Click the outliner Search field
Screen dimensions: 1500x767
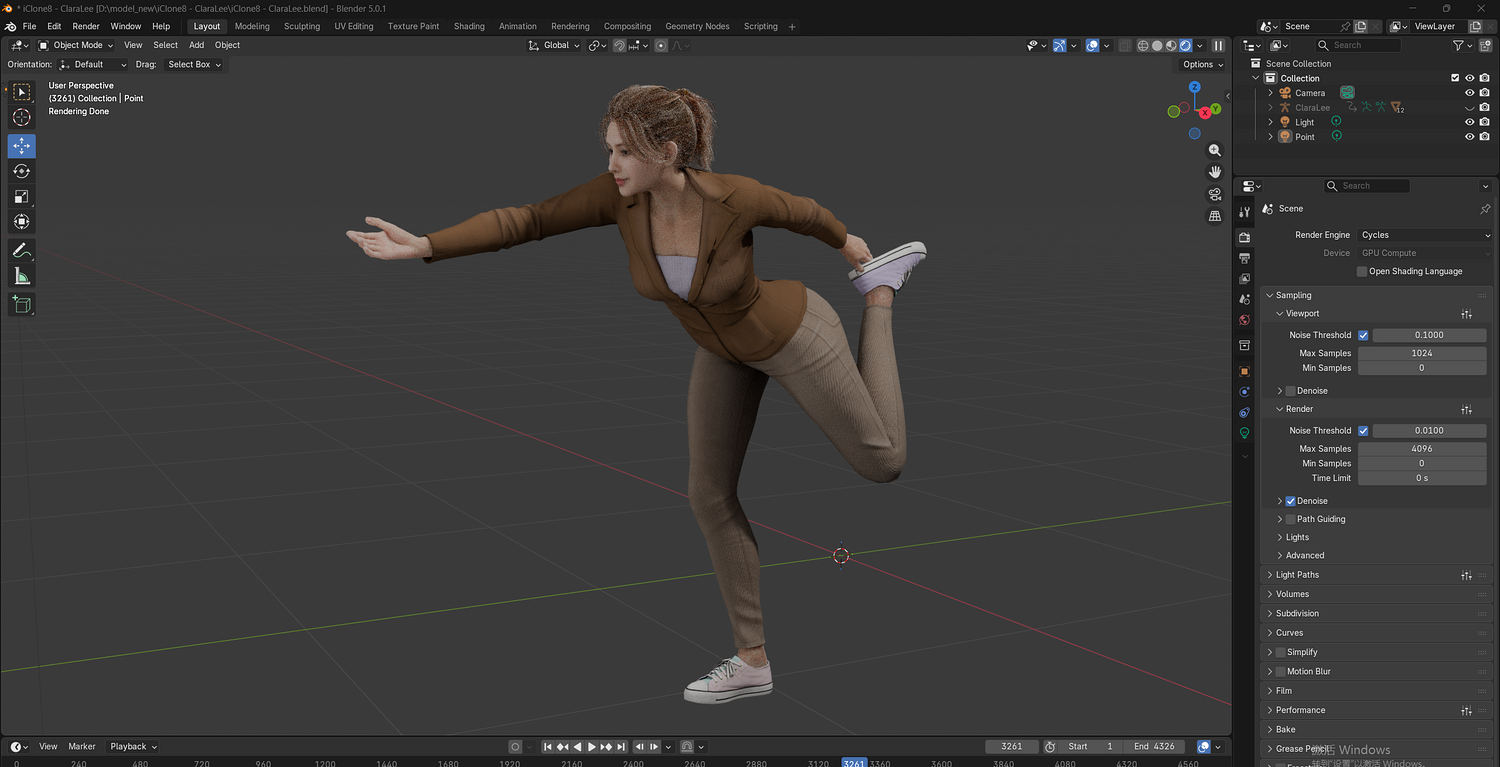pos(1358,45)
